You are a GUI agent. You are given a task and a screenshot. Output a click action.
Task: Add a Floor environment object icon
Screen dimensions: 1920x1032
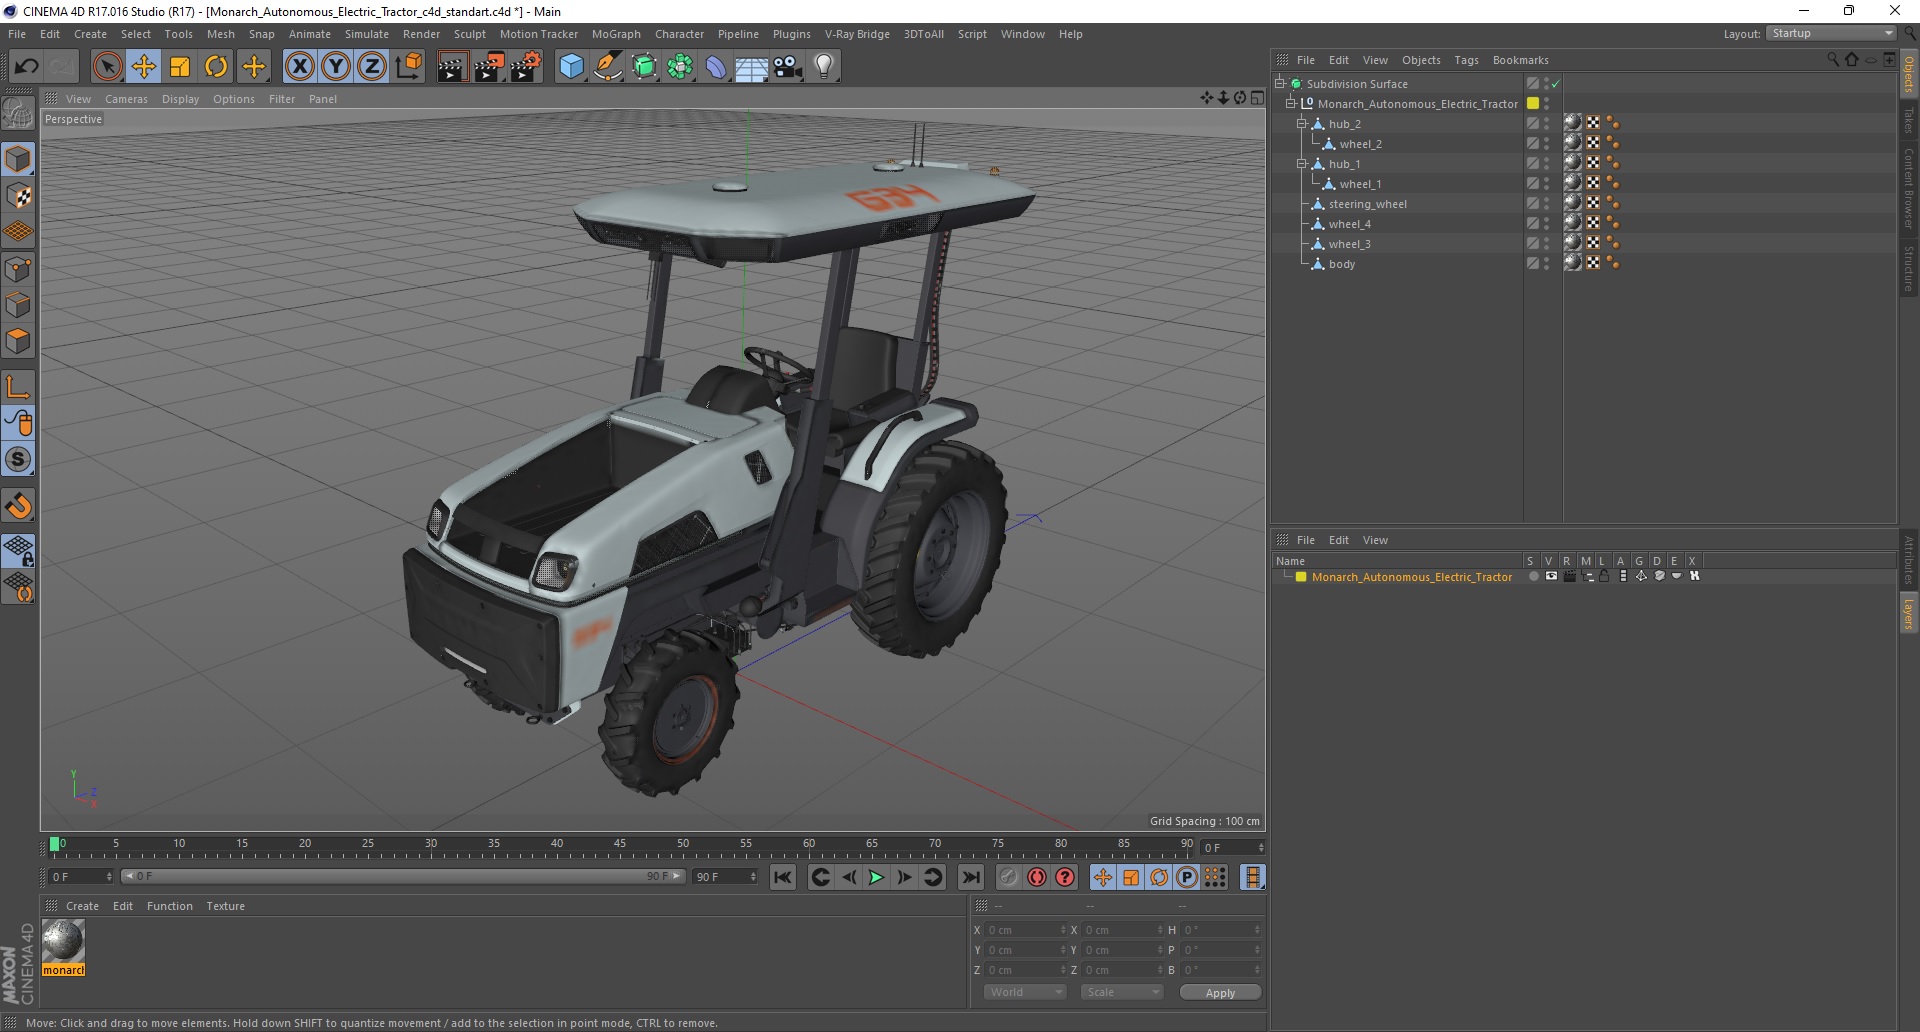[752, 67]
